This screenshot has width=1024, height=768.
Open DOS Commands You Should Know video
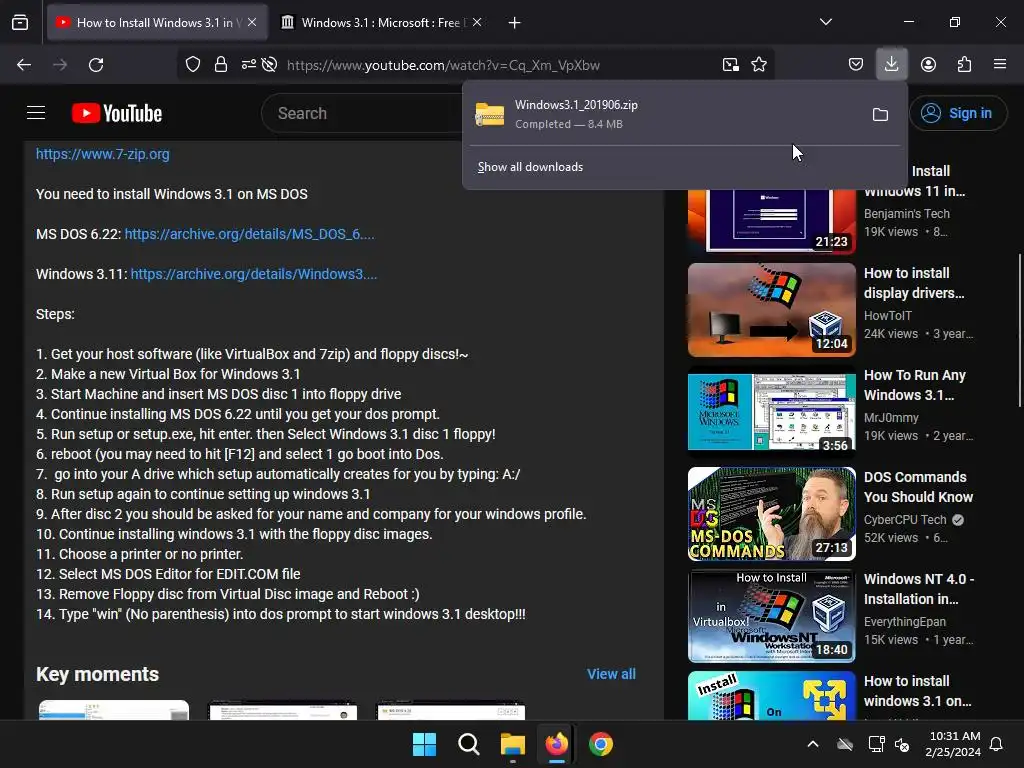pyautogui.click(x=919, y=487)
